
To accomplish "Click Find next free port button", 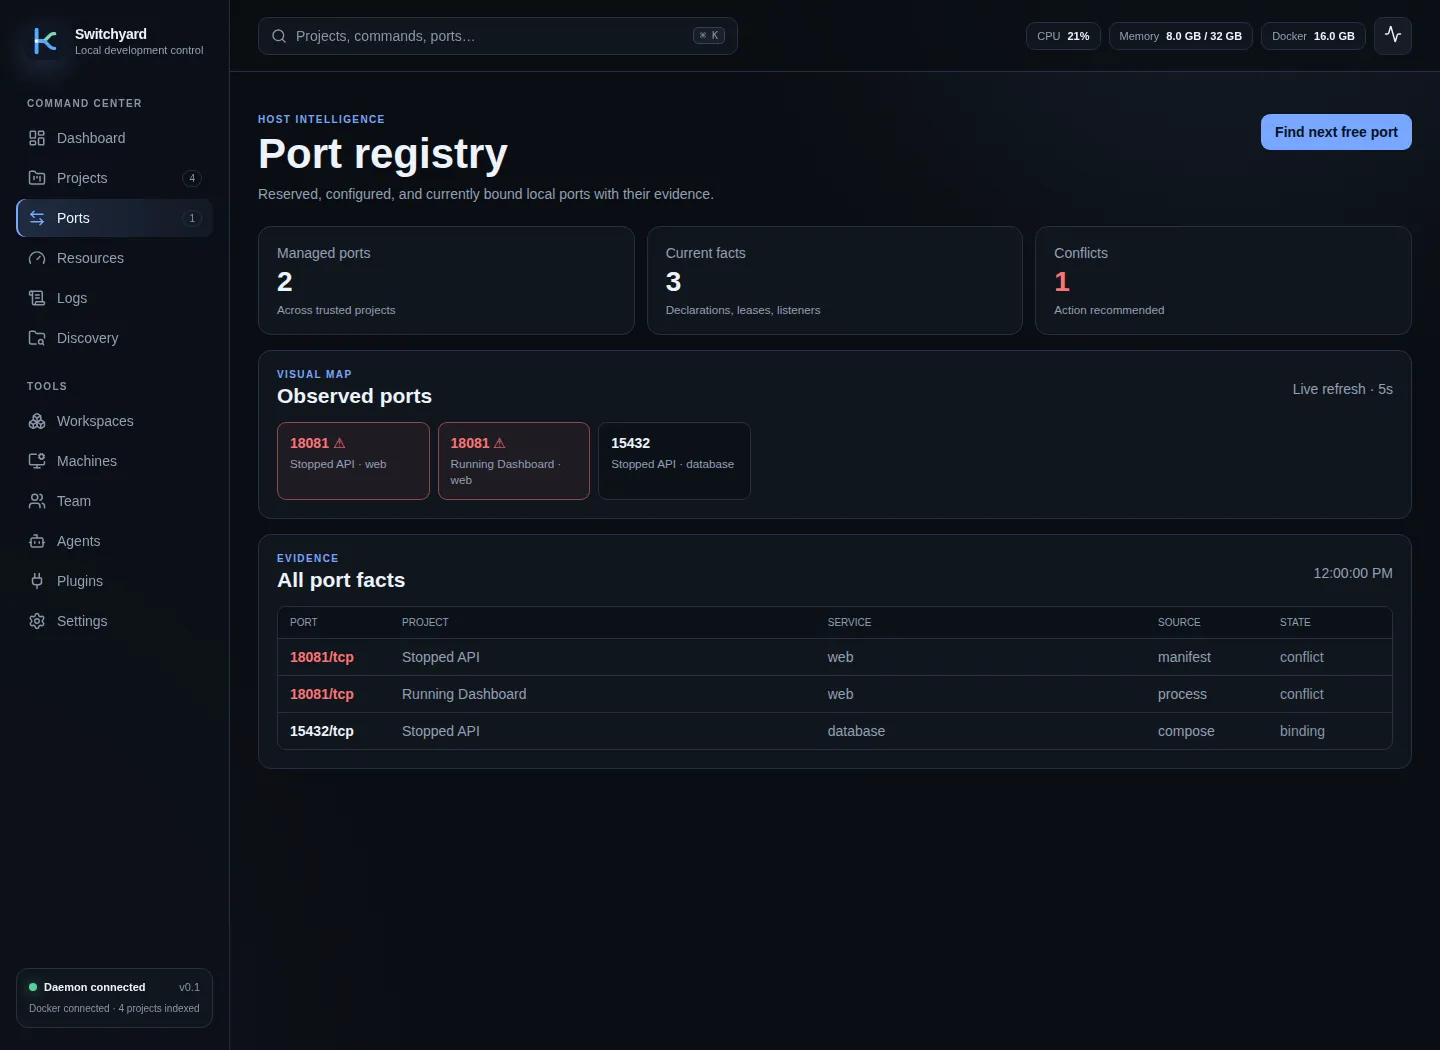I will [1336, 132].
